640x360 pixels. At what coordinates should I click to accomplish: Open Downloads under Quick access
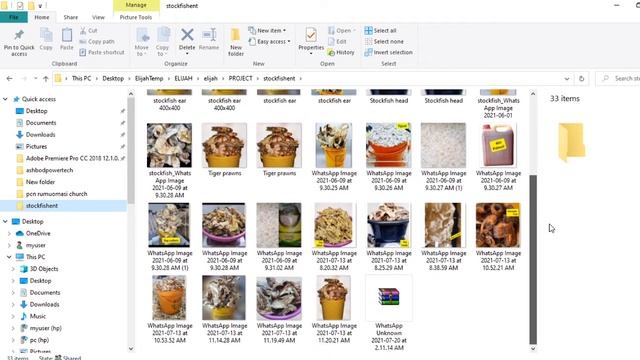point(40,135)
